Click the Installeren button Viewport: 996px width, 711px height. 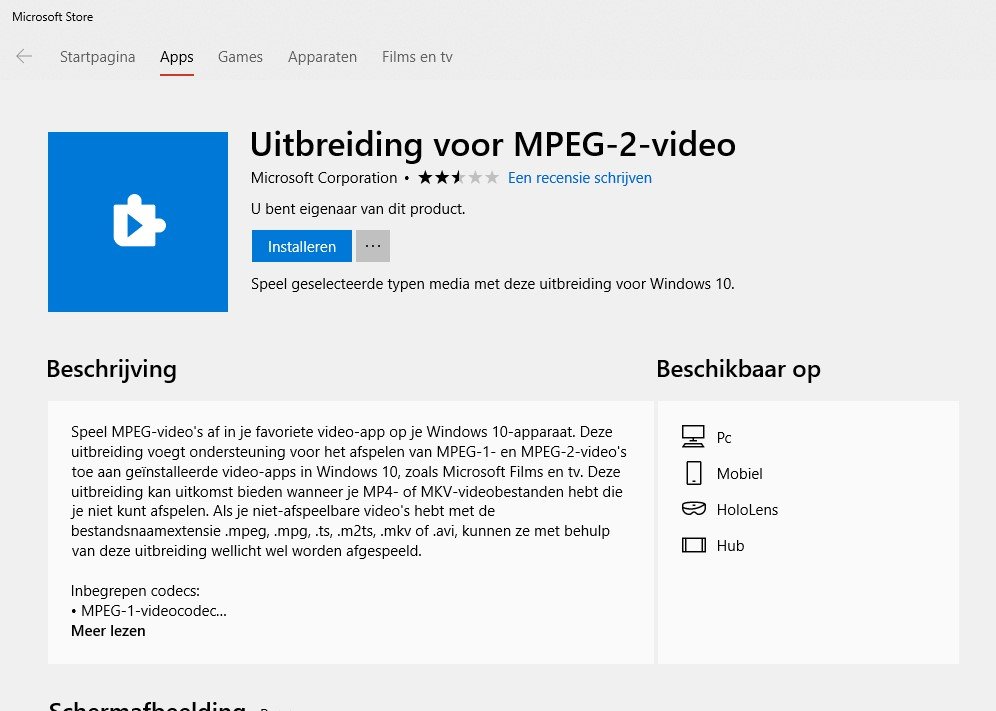tap(302, 246)
